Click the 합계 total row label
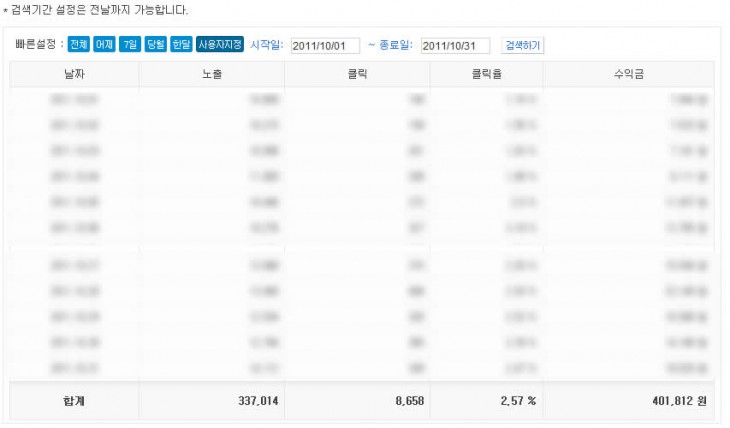730x428 pixels. [75, 400]
